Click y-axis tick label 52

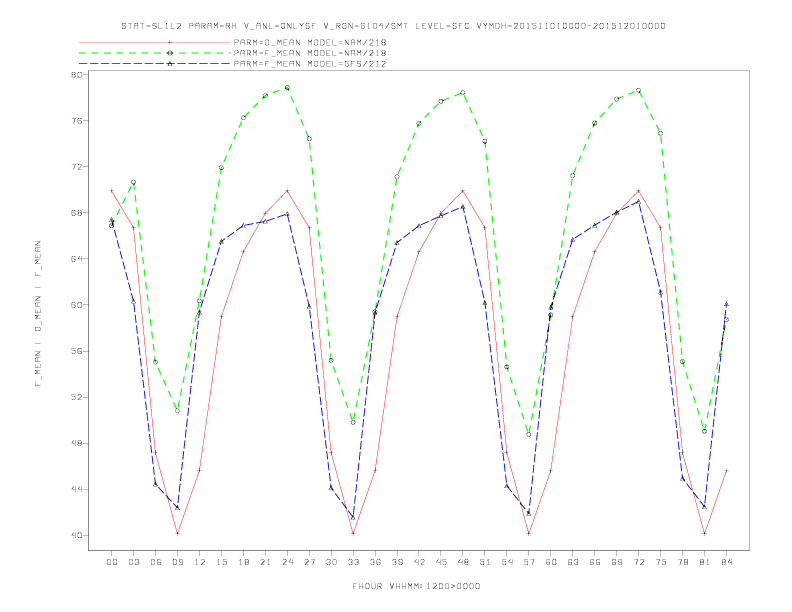click(77, 397)
